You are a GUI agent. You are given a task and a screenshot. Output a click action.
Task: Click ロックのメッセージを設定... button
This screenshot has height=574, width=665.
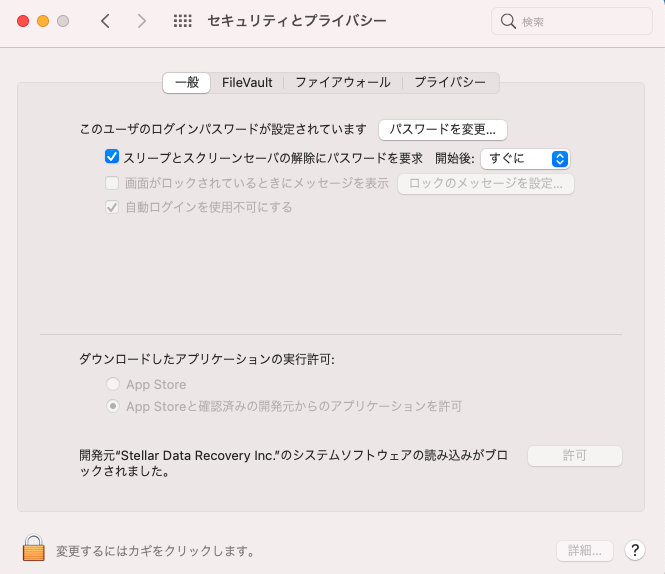pos(486,183)
